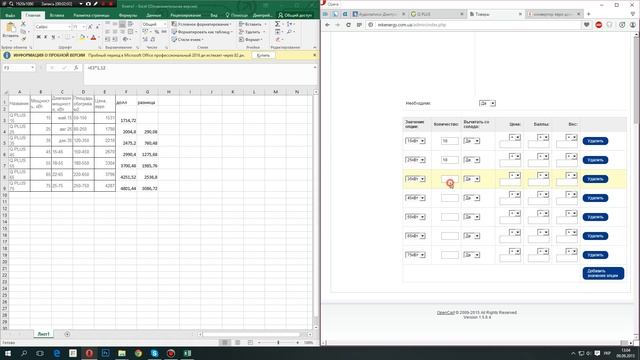
Task: Switch to the Page Layout ribbon tab
Action: (x=91, y=15)
